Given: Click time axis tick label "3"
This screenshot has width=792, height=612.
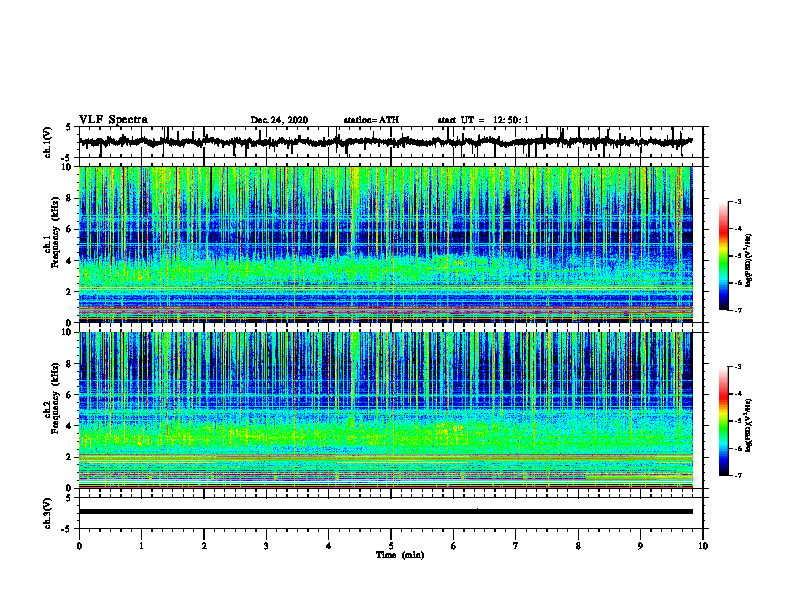Looking at the screenshot, I should tap(266, 546).
